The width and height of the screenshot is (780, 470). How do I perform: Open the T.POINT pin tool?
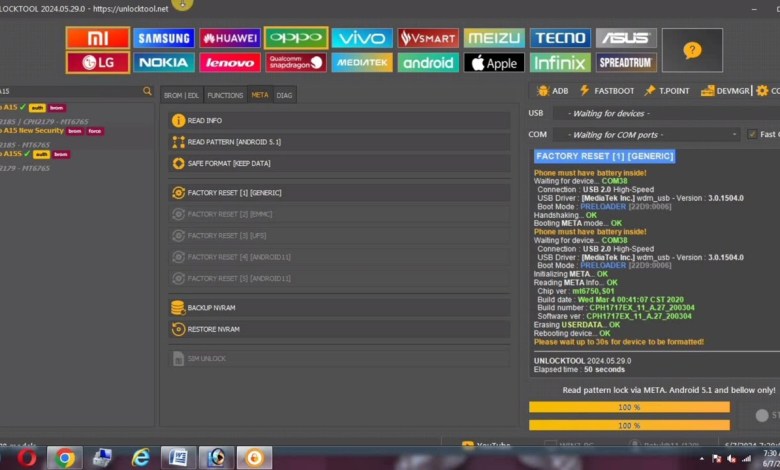click(x=667, y=91)
